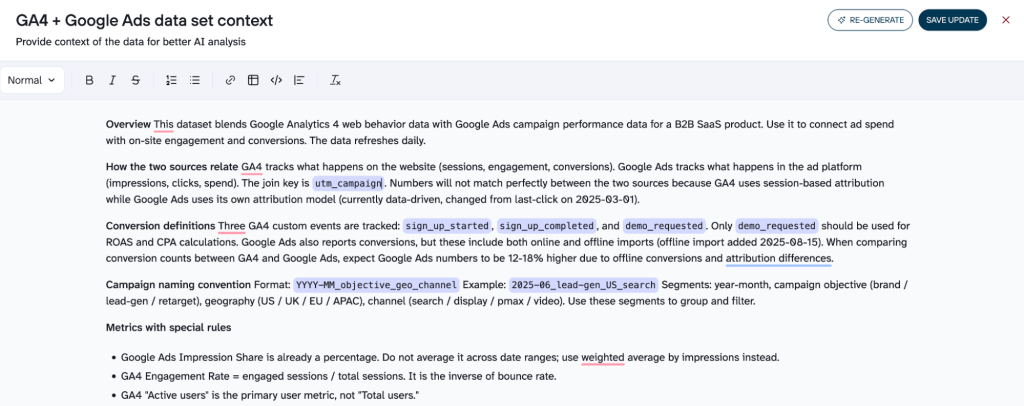Click the underlined word 'Three'
Viewport: 1024px width, 406px height.
[232, 226]
